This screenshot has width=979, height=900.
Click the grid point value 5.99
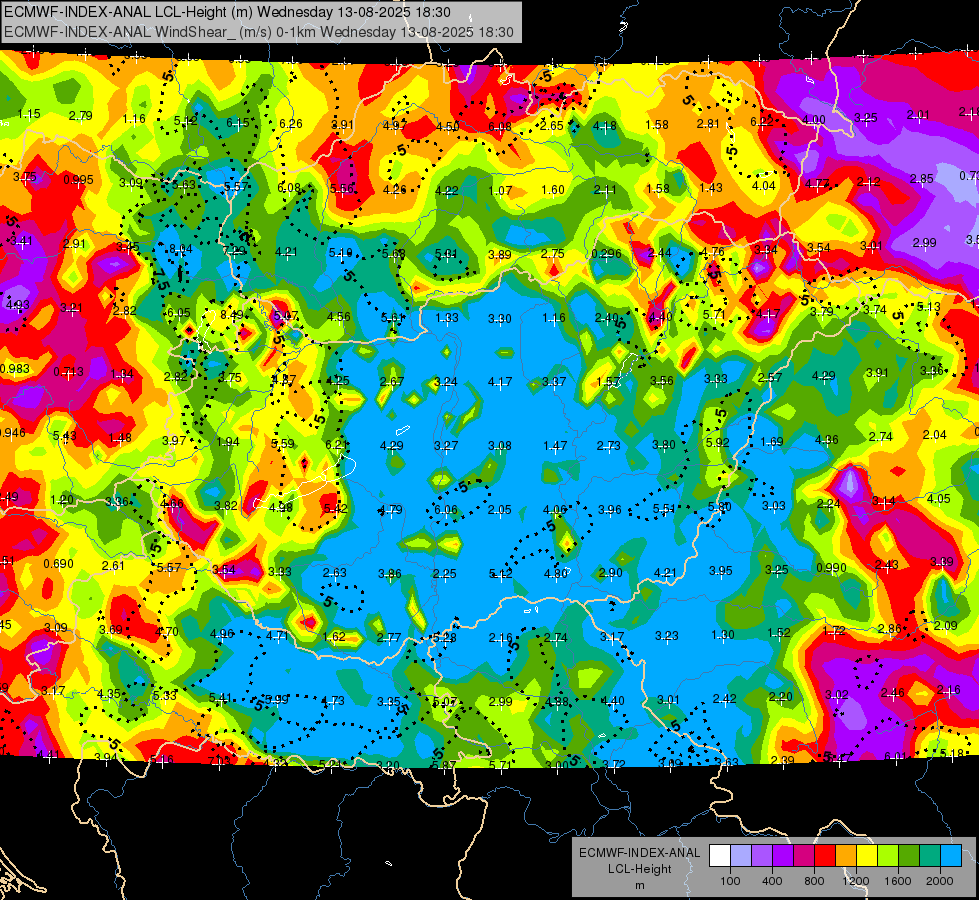point(277,700)
